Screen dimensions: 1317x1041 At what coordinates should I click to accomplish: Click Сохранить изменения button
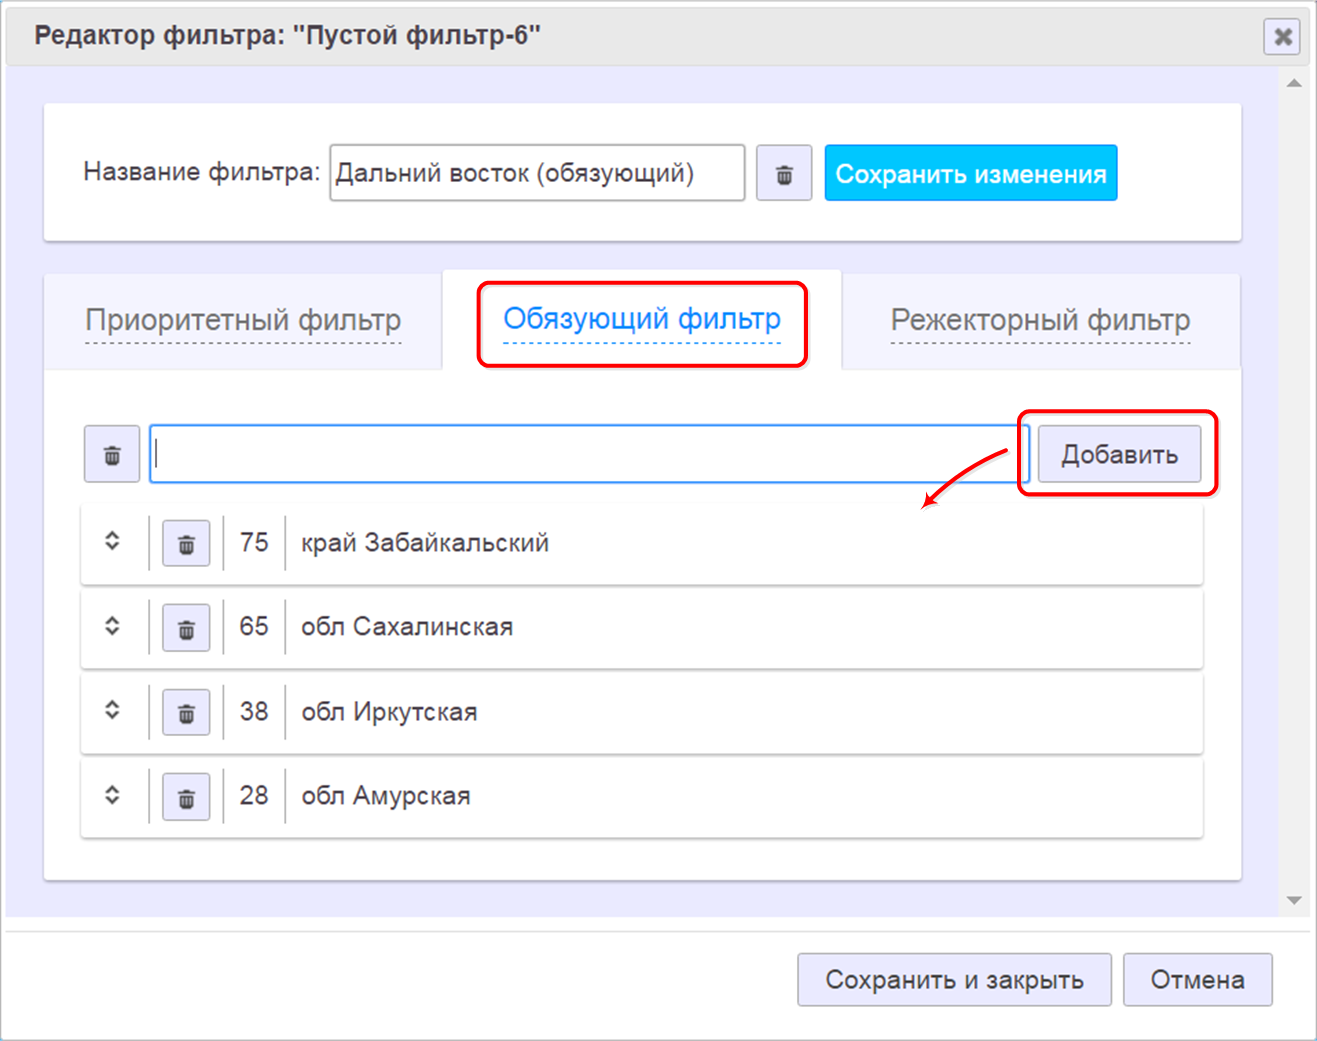pos(970,174)
